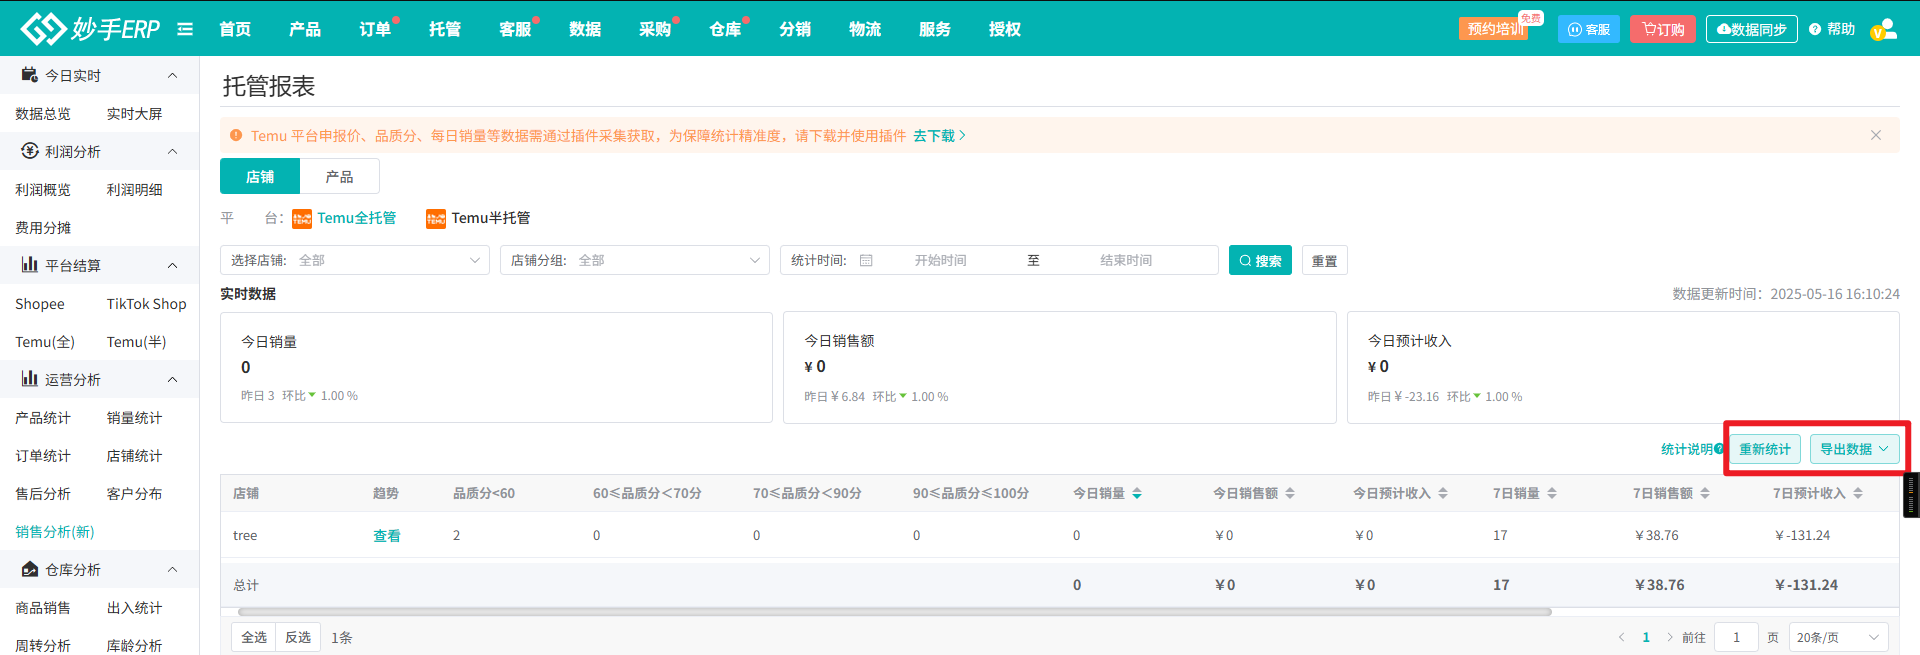Switch to the 店铺 tab

[260, 176]
